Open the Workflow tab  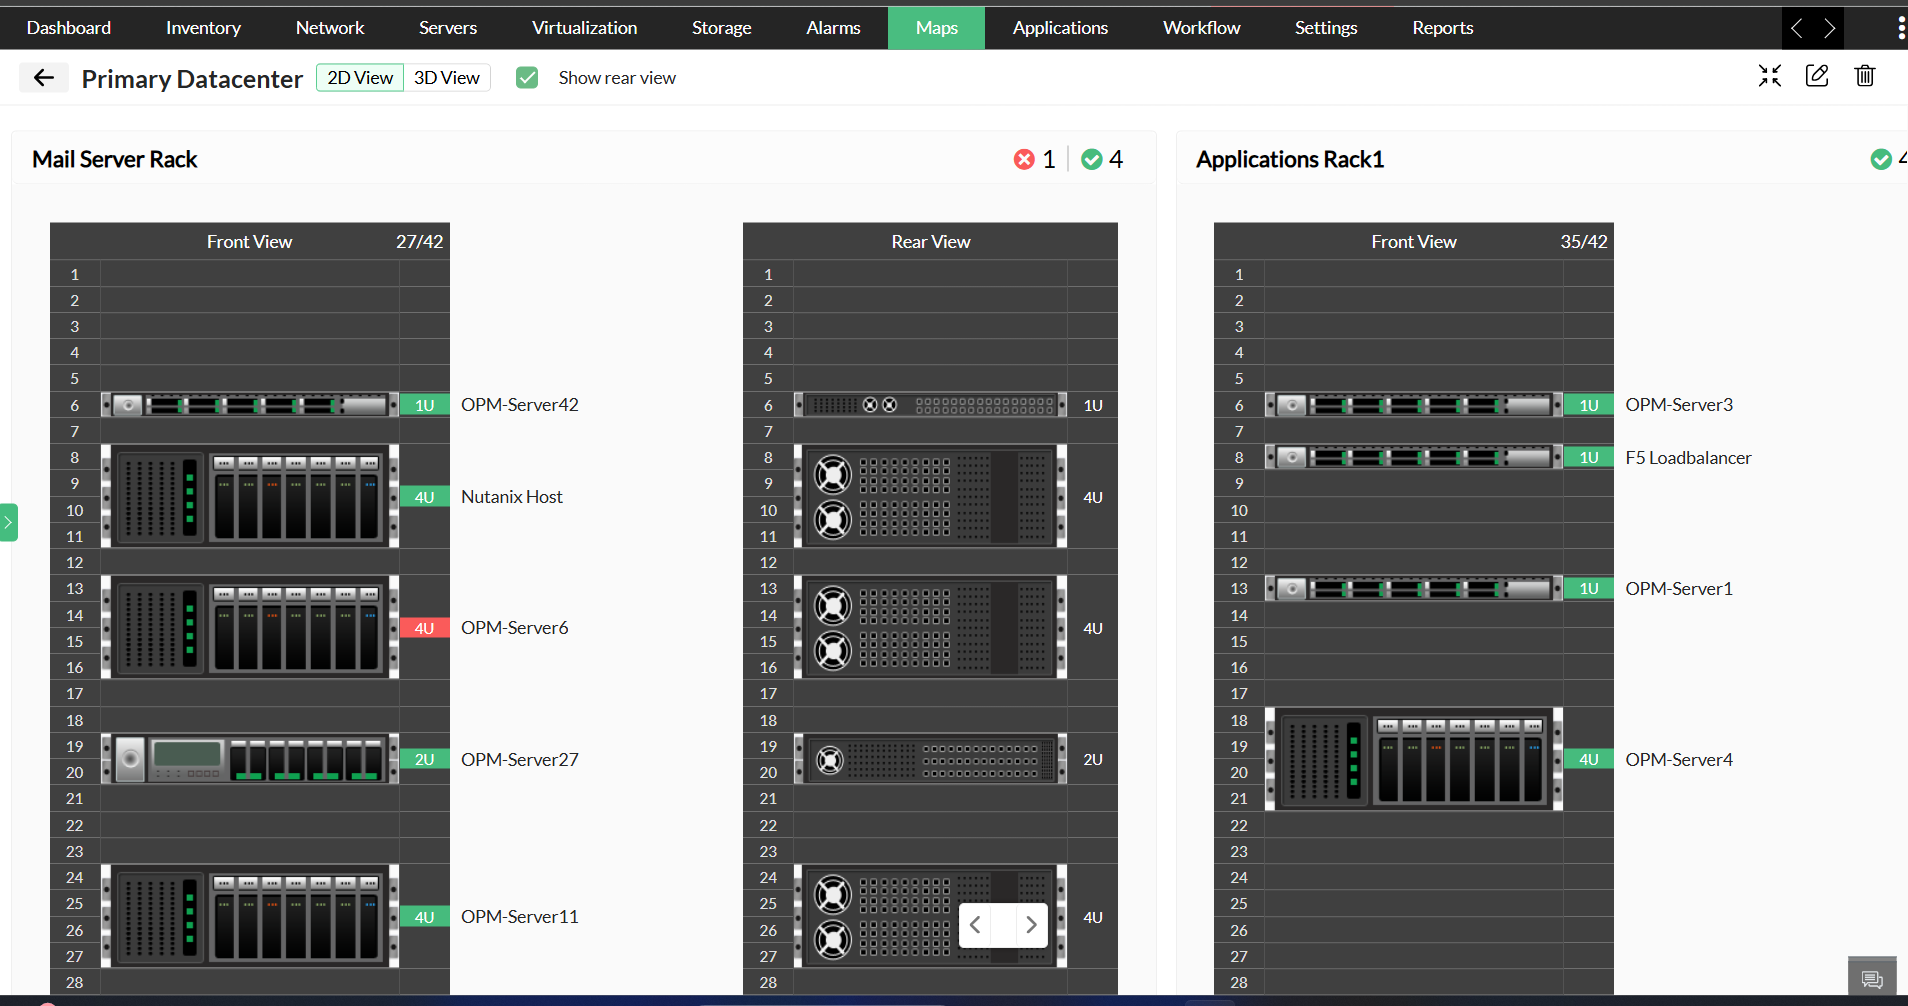click(1202, 28)
